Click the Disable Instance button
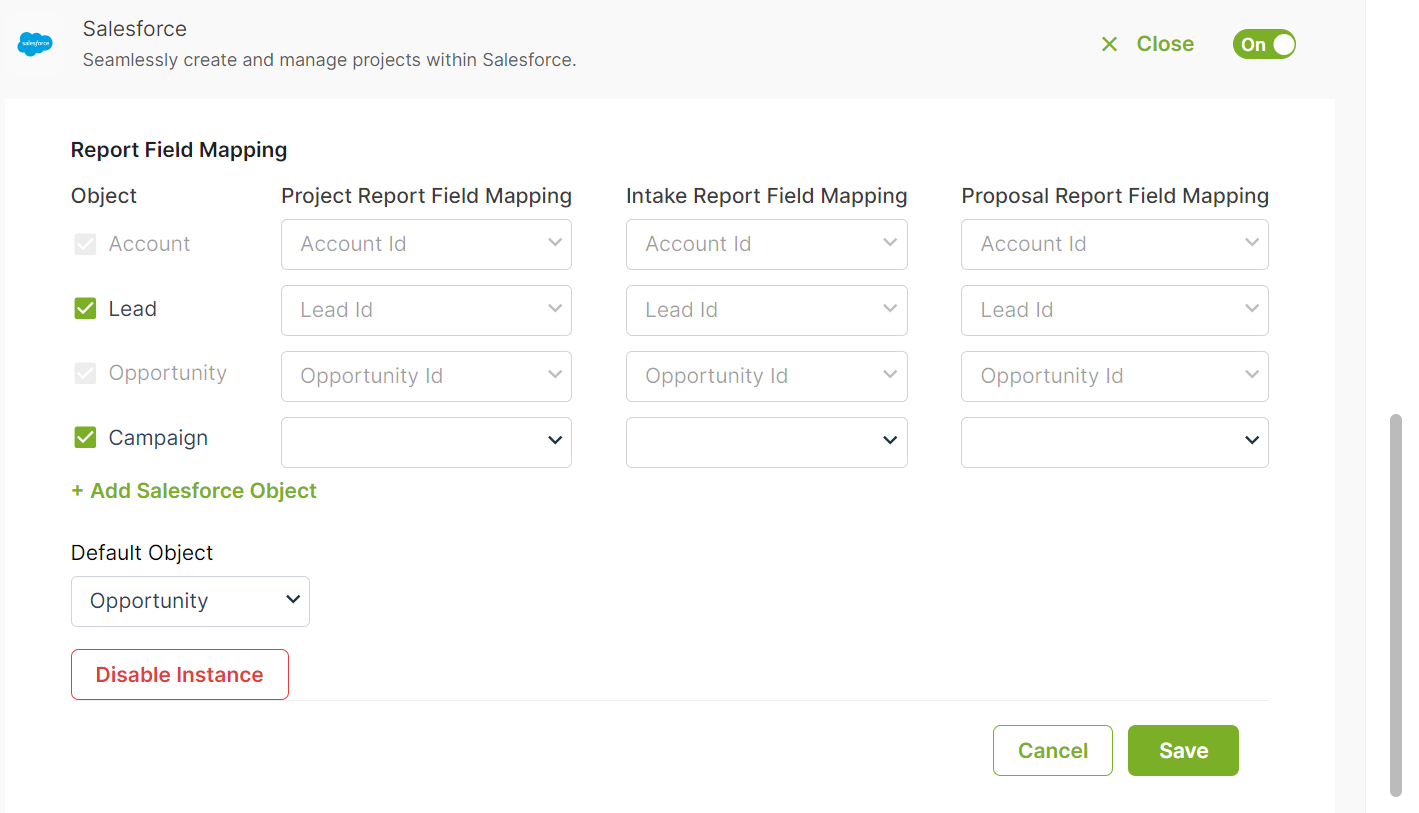 click(x=180, y=674)
